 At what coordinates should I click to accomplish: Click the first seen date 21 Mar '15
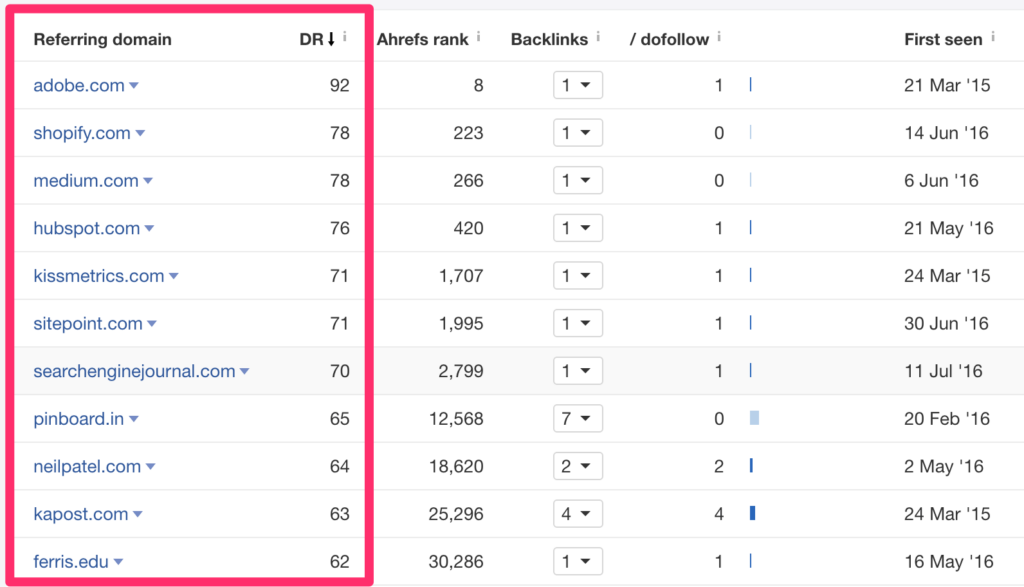point(947,86)
